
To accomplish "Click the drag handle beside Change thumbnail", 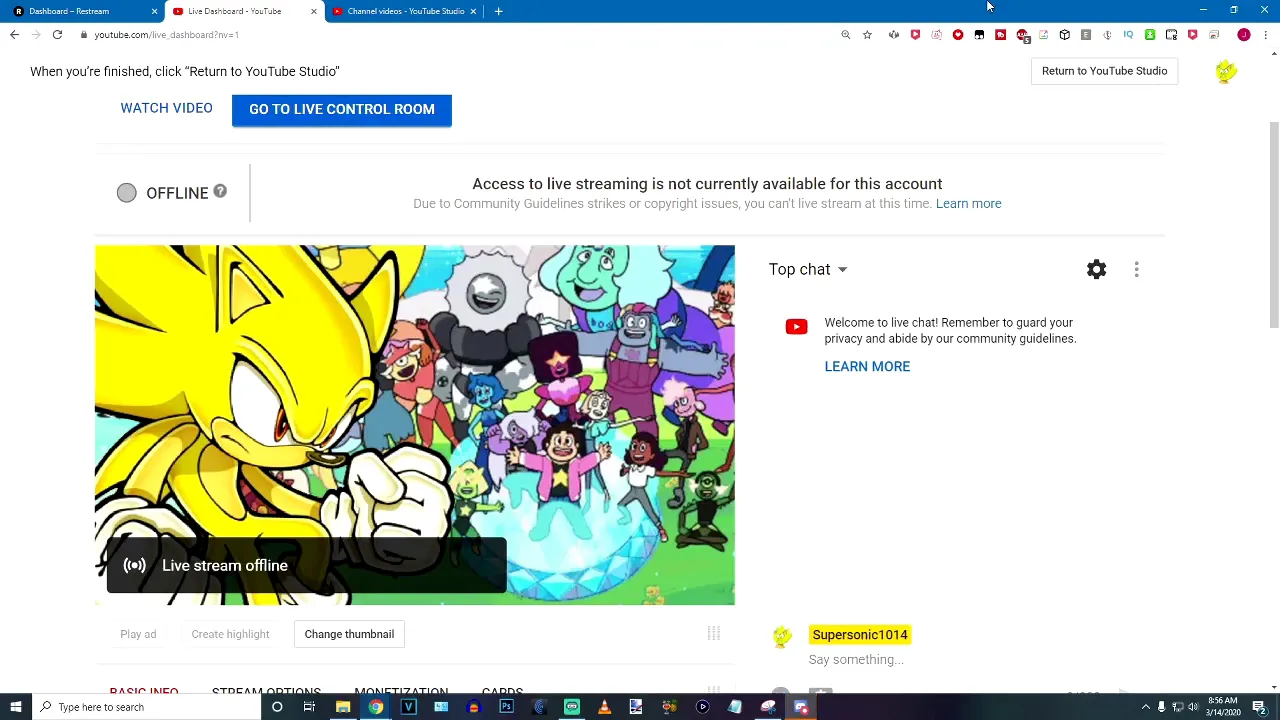I will coord(713,633).
